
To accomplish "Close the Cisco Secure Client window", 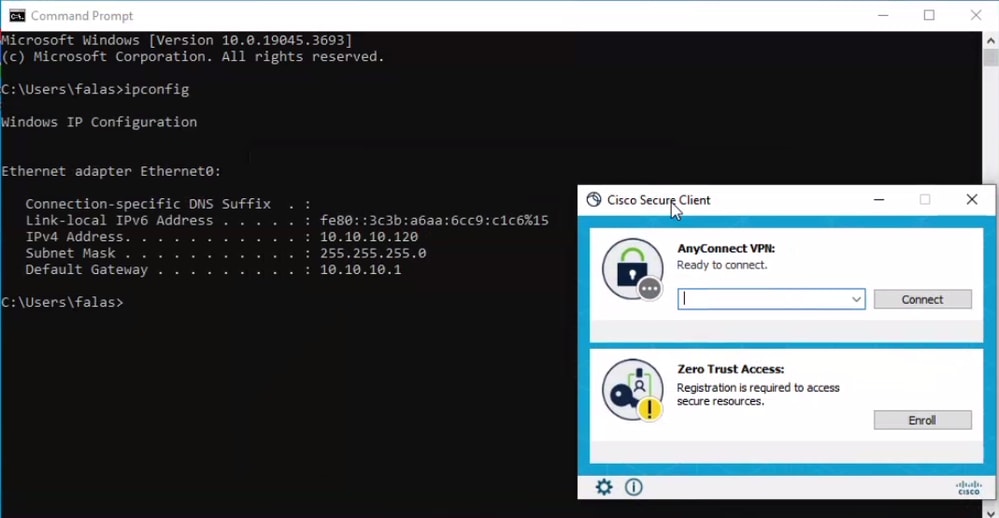I will (972, 199).
